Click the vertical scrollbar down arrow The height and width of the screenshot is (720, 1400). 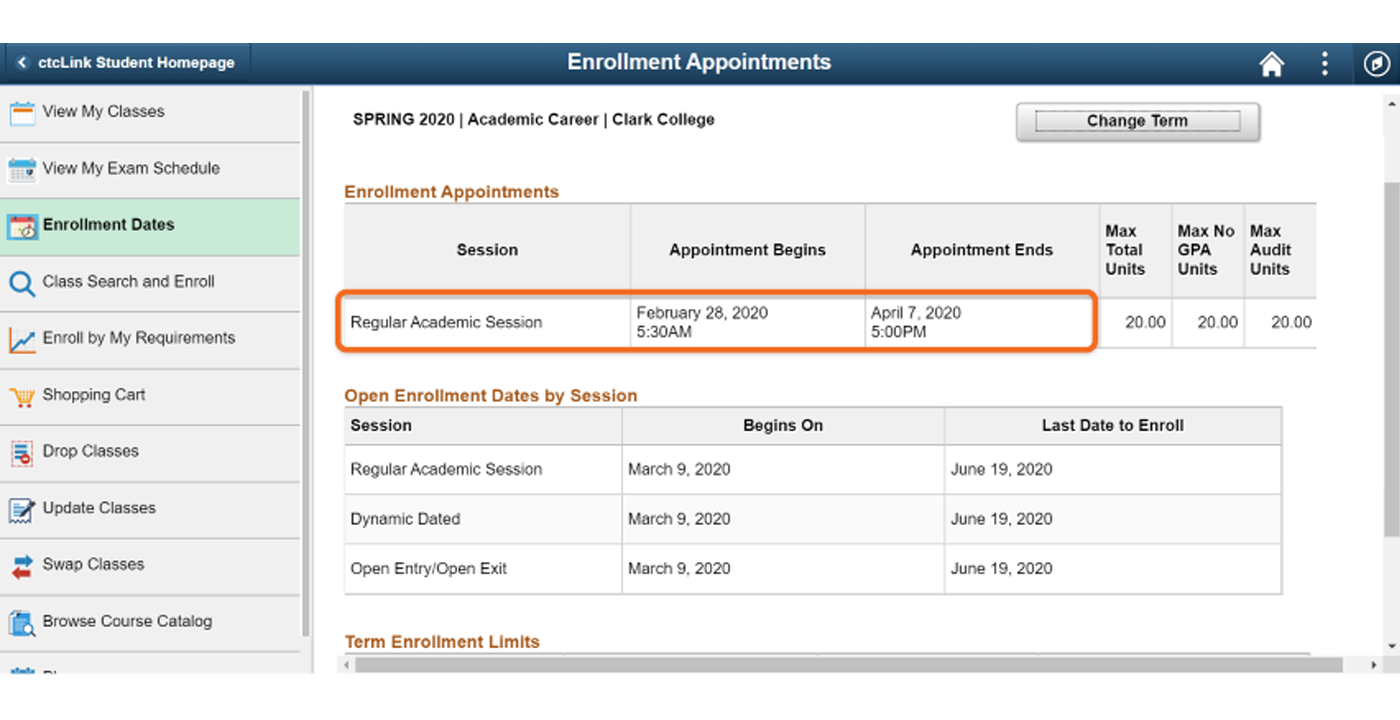pyautogui.click(x=1391, y=647)
